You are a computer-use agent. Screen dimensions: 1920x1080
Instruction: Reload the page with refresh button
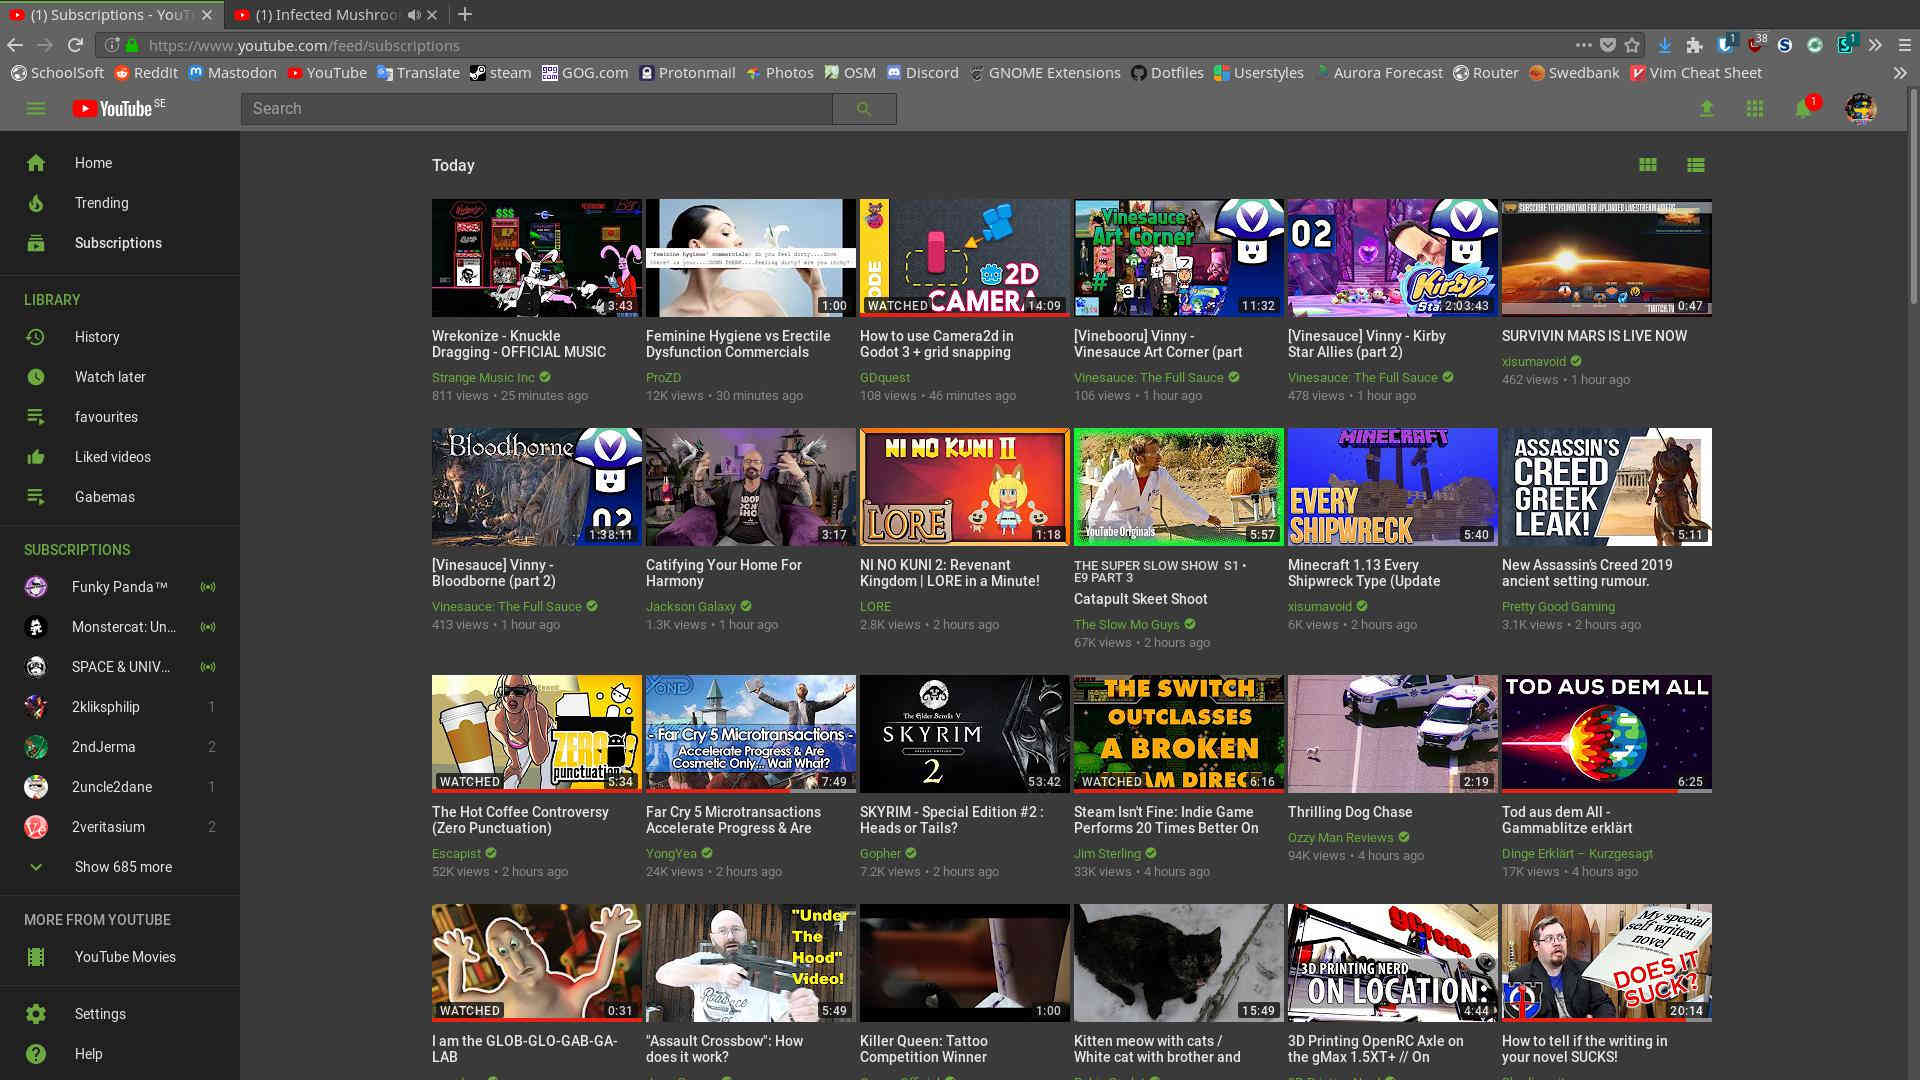[75, 45]
